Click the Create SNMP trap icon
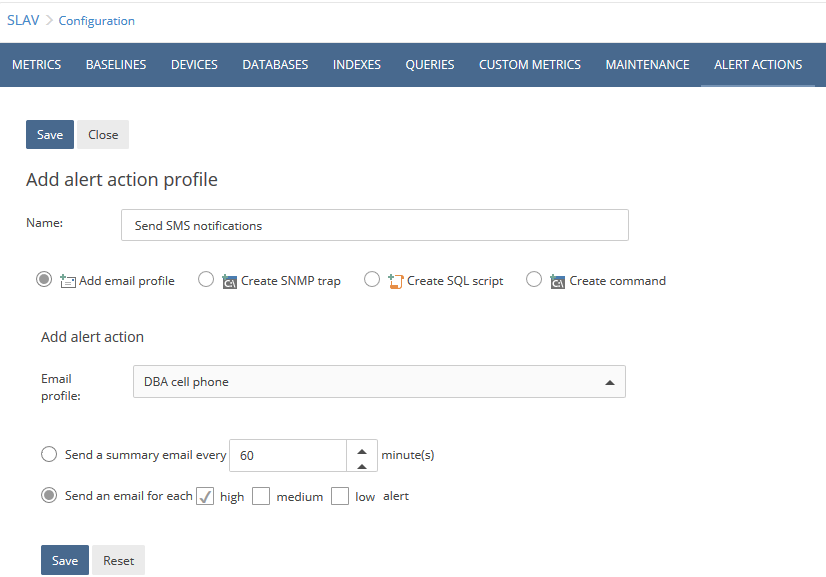This screenshot has height=577, width=826. [229, 281]
